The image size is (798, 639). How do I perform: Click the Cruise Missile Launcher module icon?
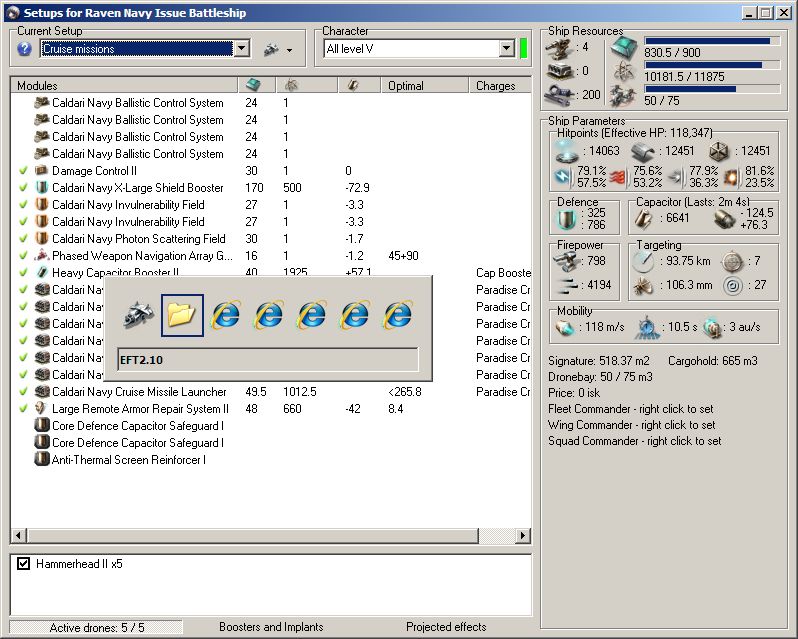(x=41, y=391)
